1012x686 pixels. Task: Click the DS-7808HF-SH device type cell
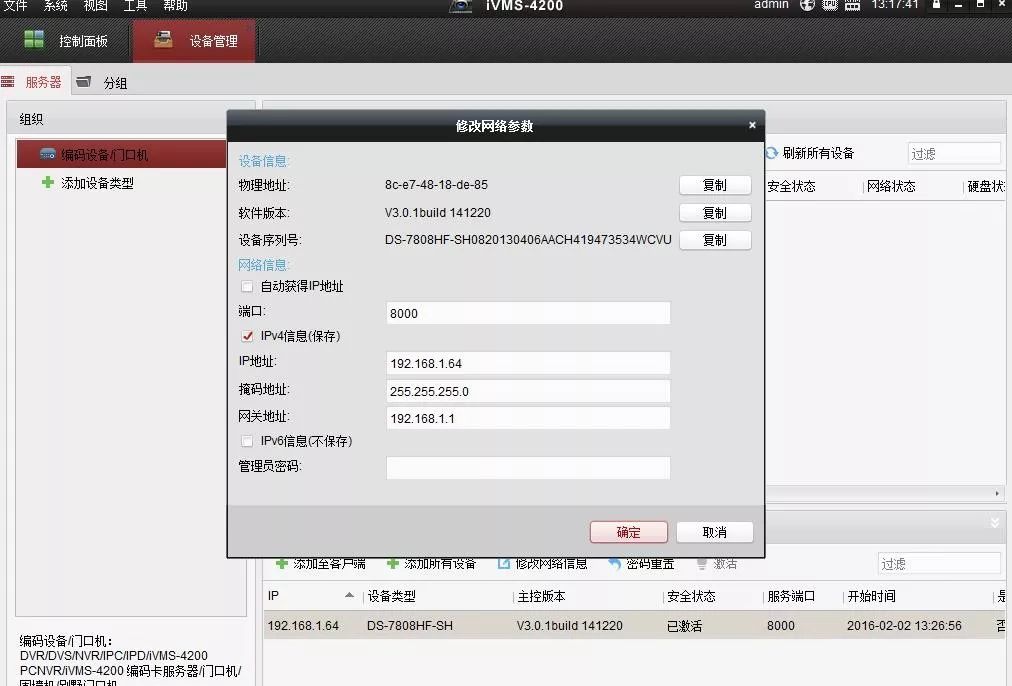[x=410, y=625]
